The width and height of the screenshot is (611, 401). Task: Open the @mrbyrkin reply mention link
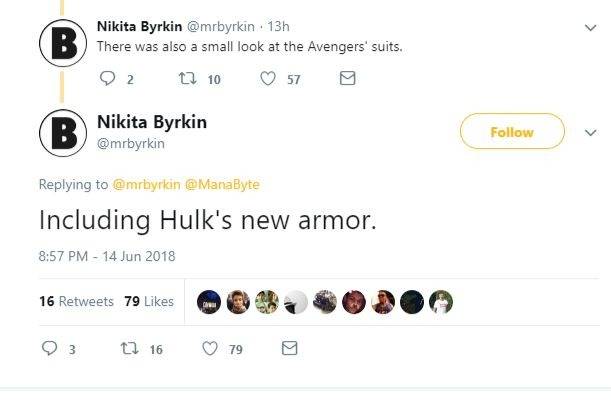click(x=146, y=184)
